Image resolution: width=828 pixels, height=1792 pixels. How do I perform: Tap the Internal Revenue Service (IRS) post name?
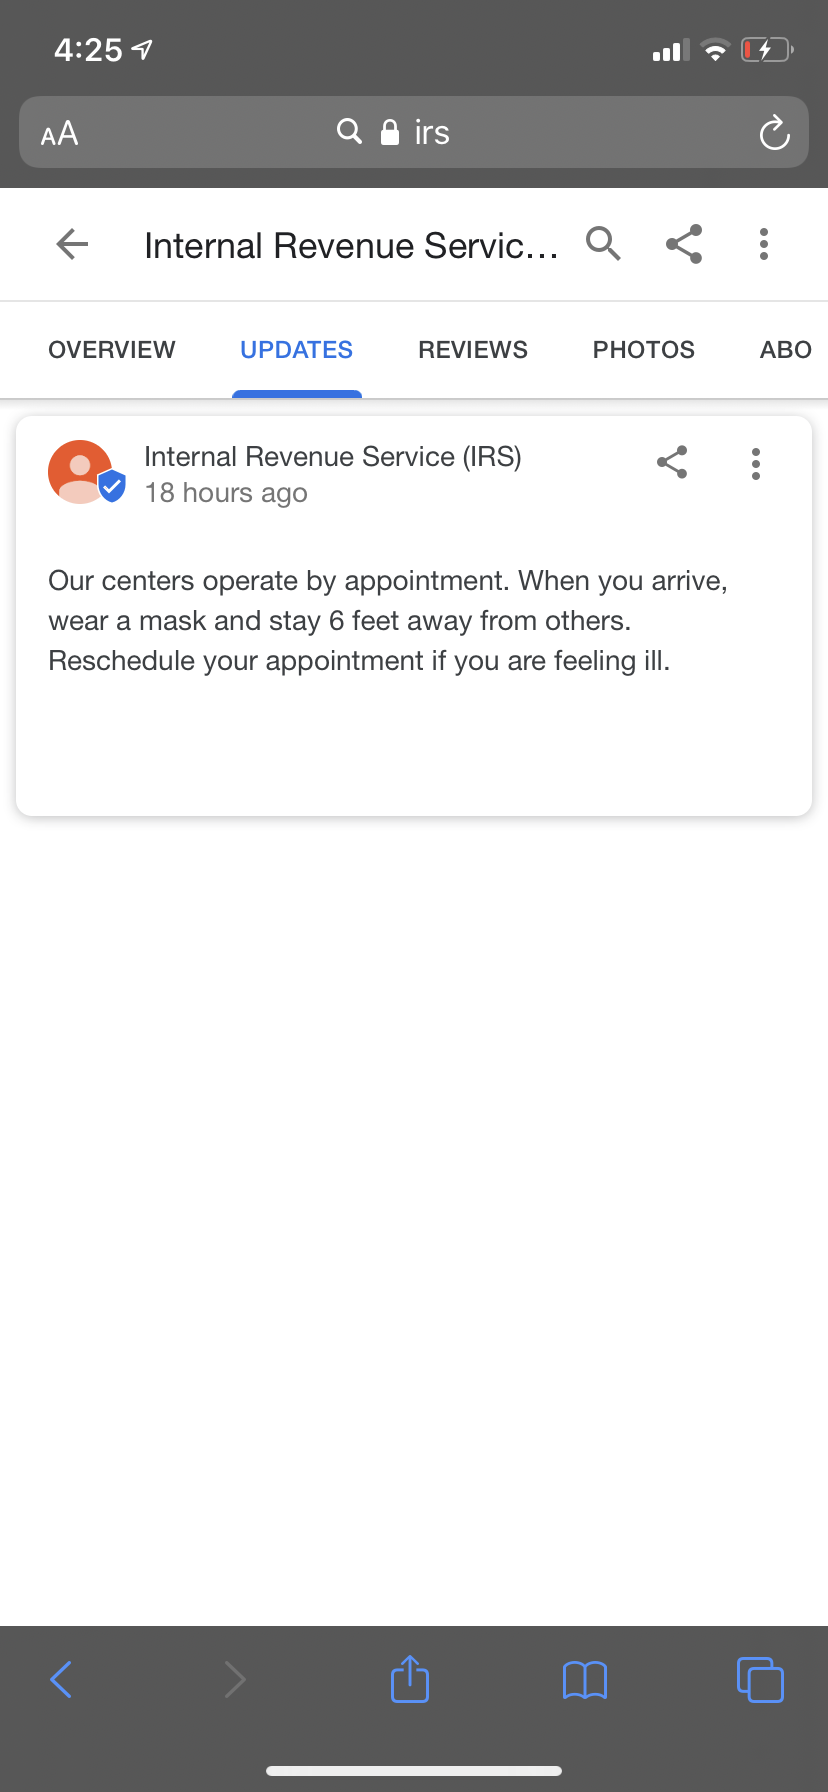pyautogui.click(x=333, y=457)
